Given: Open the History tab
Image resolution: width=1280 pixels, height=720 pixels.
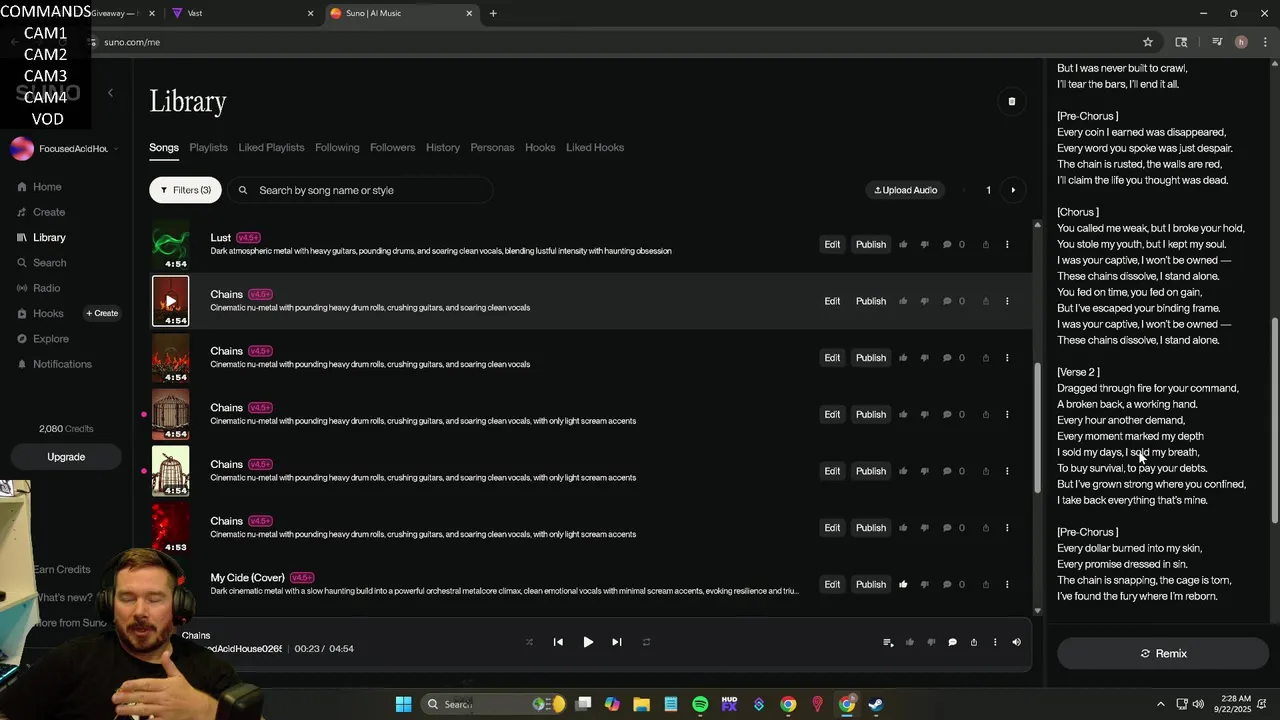Looking at the screenshot, I should tap(443, 147).
